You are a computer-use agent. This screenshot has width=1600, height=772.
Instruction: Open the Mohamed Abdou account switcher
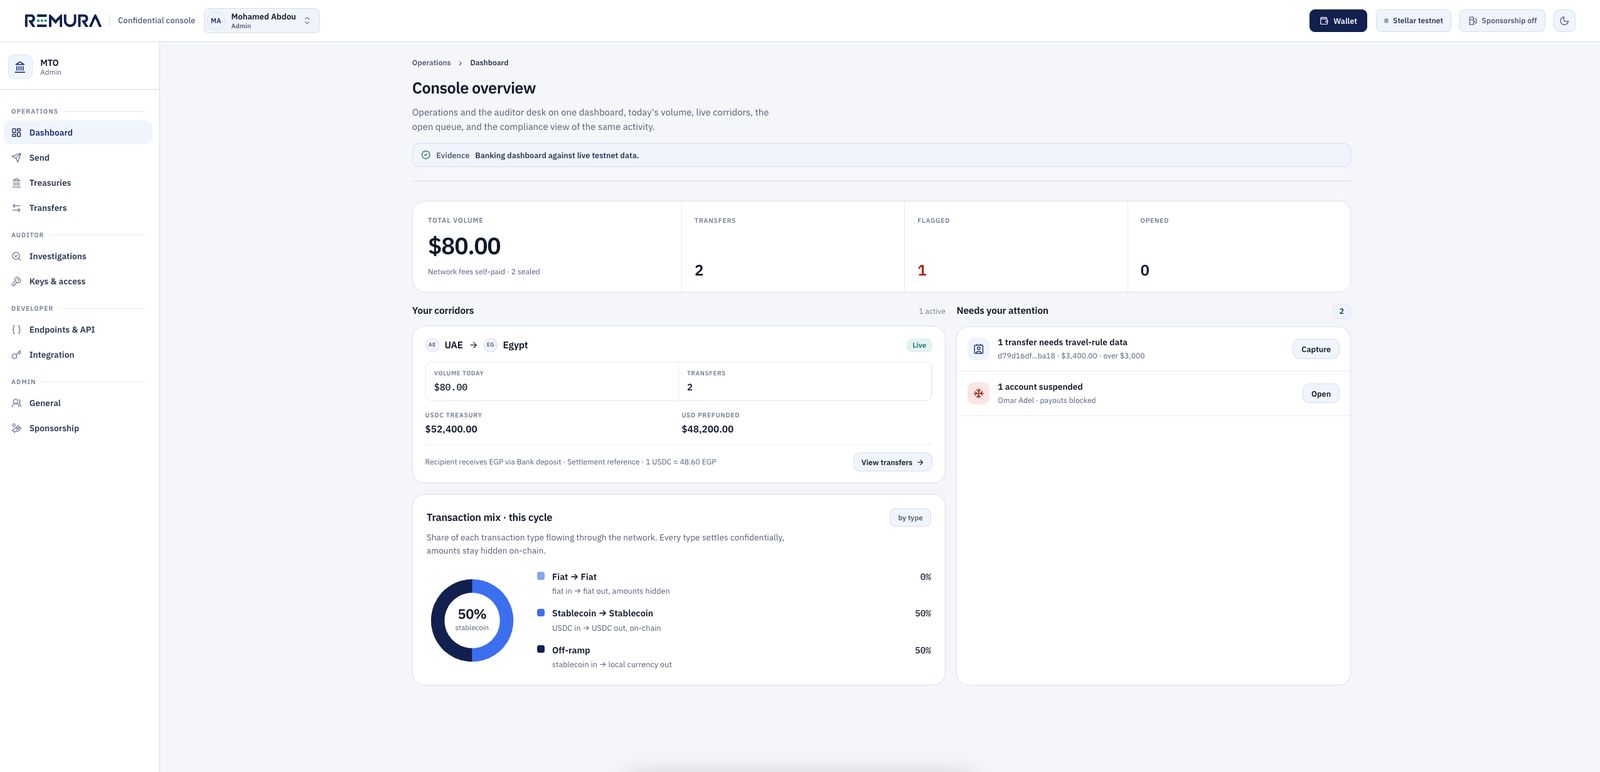tap(262, 20)
